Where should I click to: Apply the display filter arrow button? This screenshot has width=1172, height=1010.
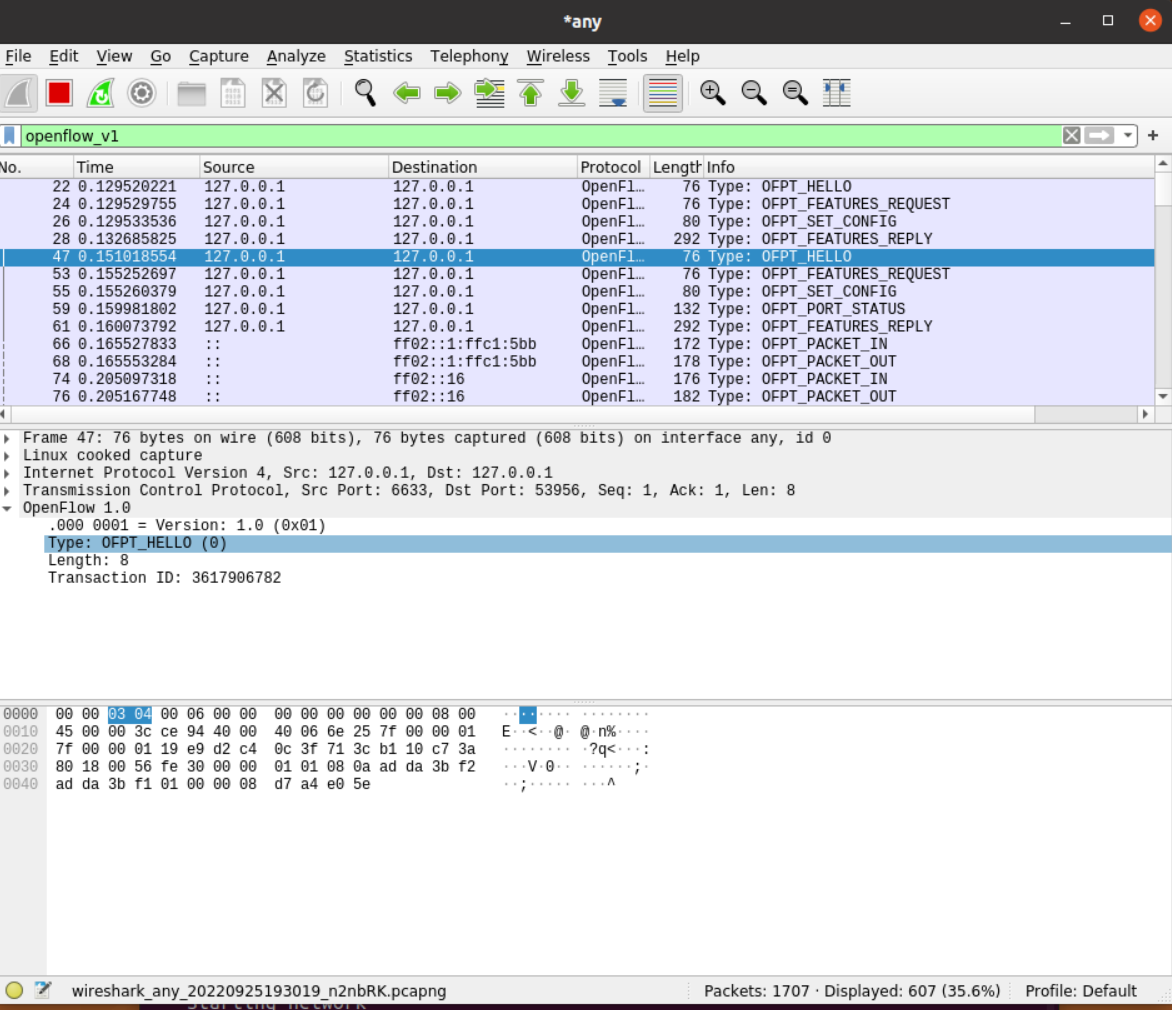[x=1099, y=135]
